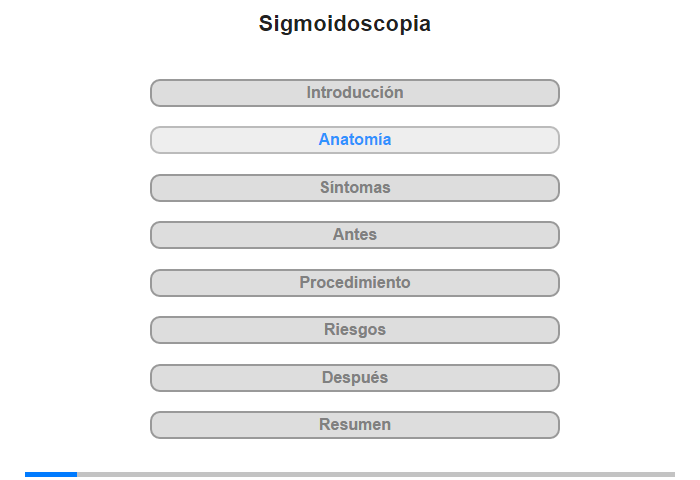The width and height of the screenshot is (700, 480).
Task: Click the Introducción label text
Action: [x=354, y=92]
